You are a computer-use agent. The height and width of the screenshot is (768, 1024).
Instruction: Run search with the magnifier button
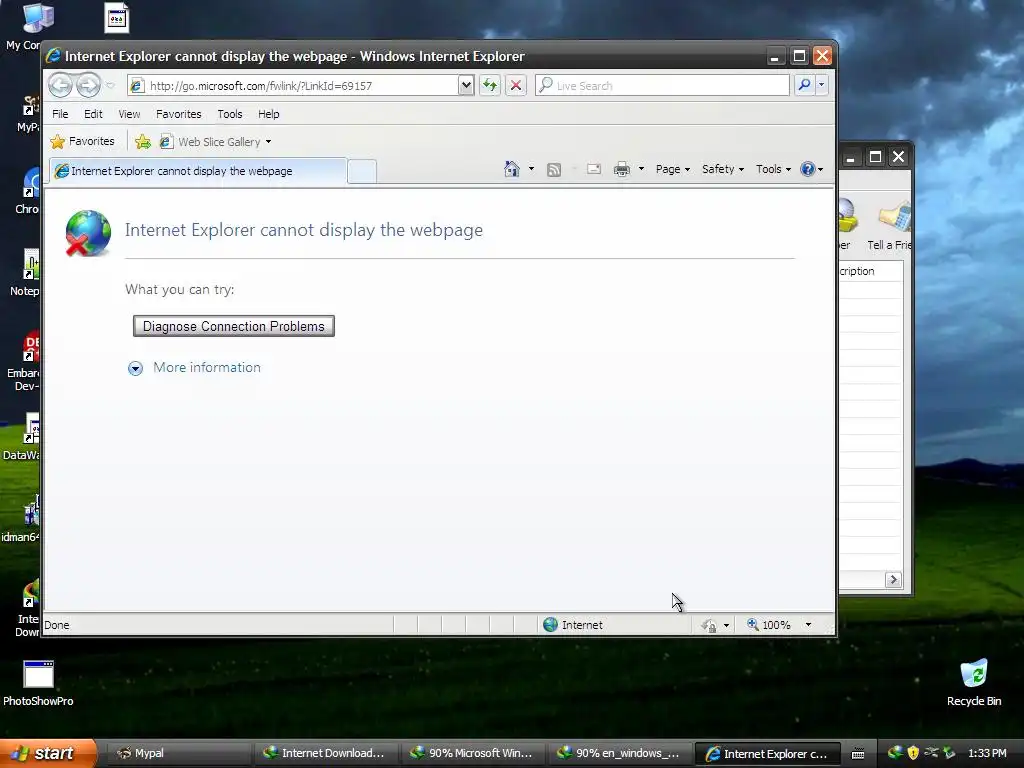click(x=805, y=85)
